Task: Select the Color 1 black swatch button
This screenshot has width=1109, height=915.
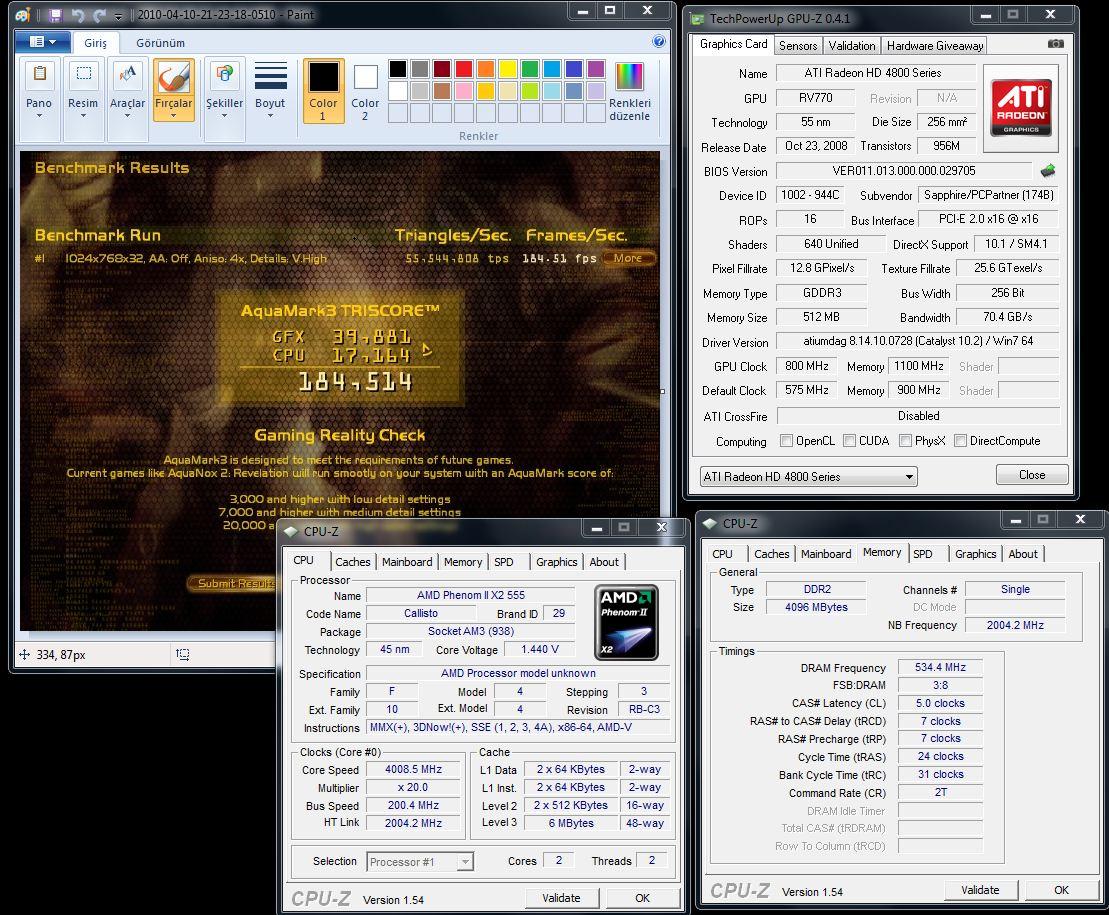Action: (323, 91)
